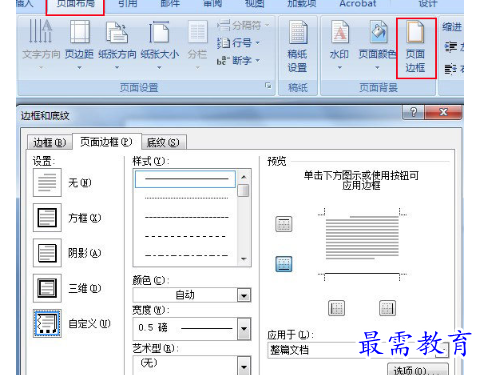Open the 文字方向 text direction tool
The height and width of the screenshot is (375, 480).
(41, 44)
